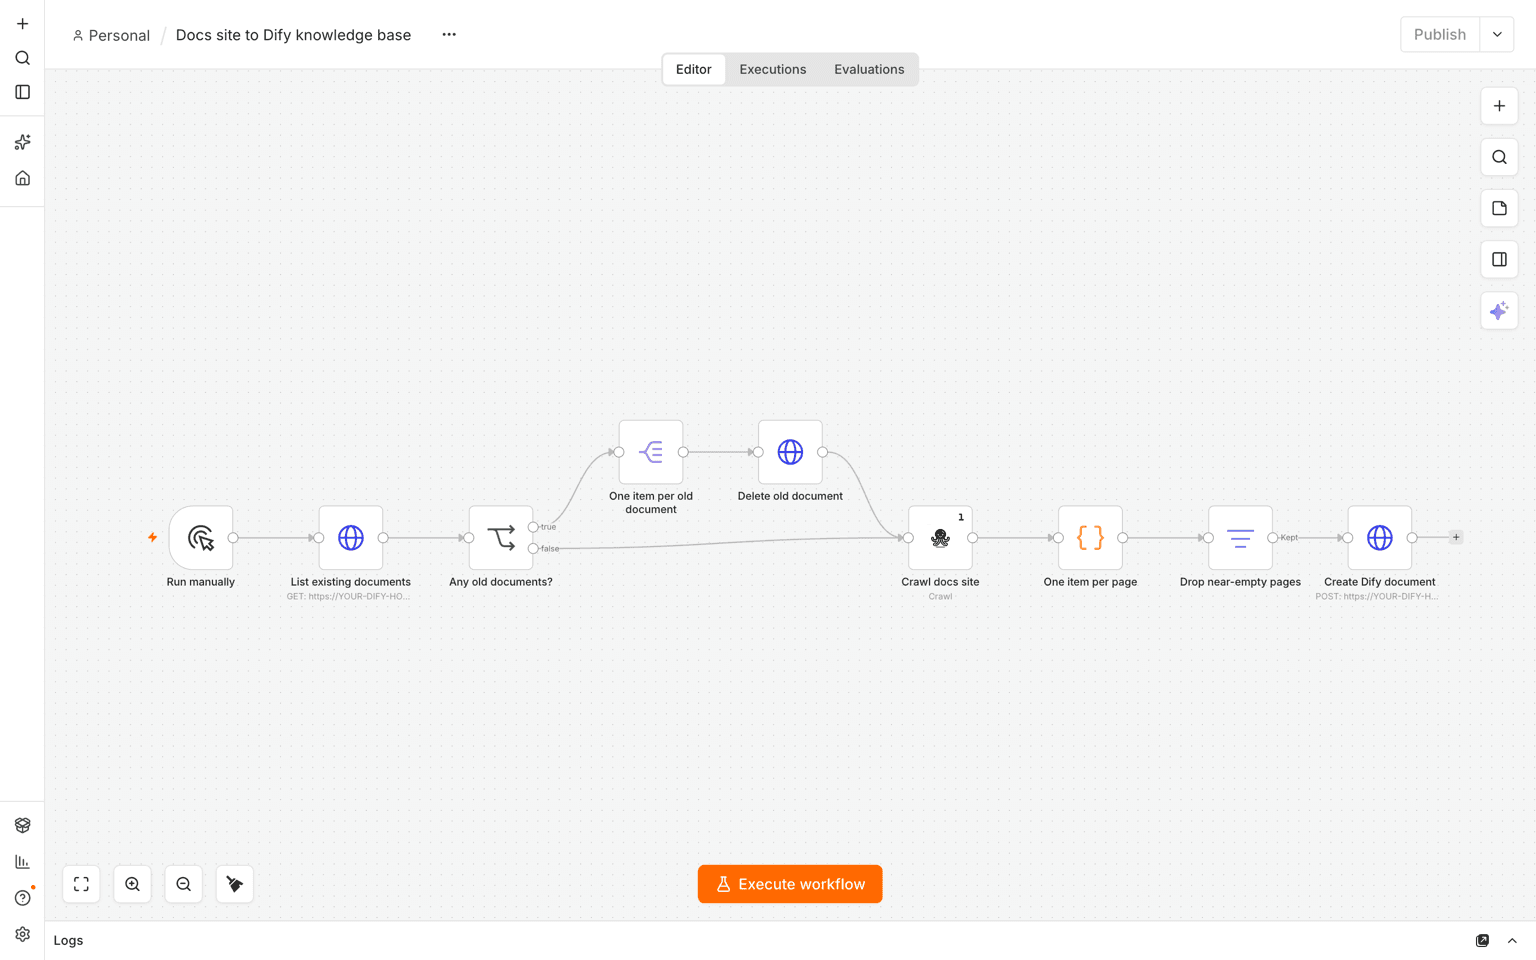Go to the home icon in sidebar
This screenshot has width=1536, height=960.
[22, 178]
